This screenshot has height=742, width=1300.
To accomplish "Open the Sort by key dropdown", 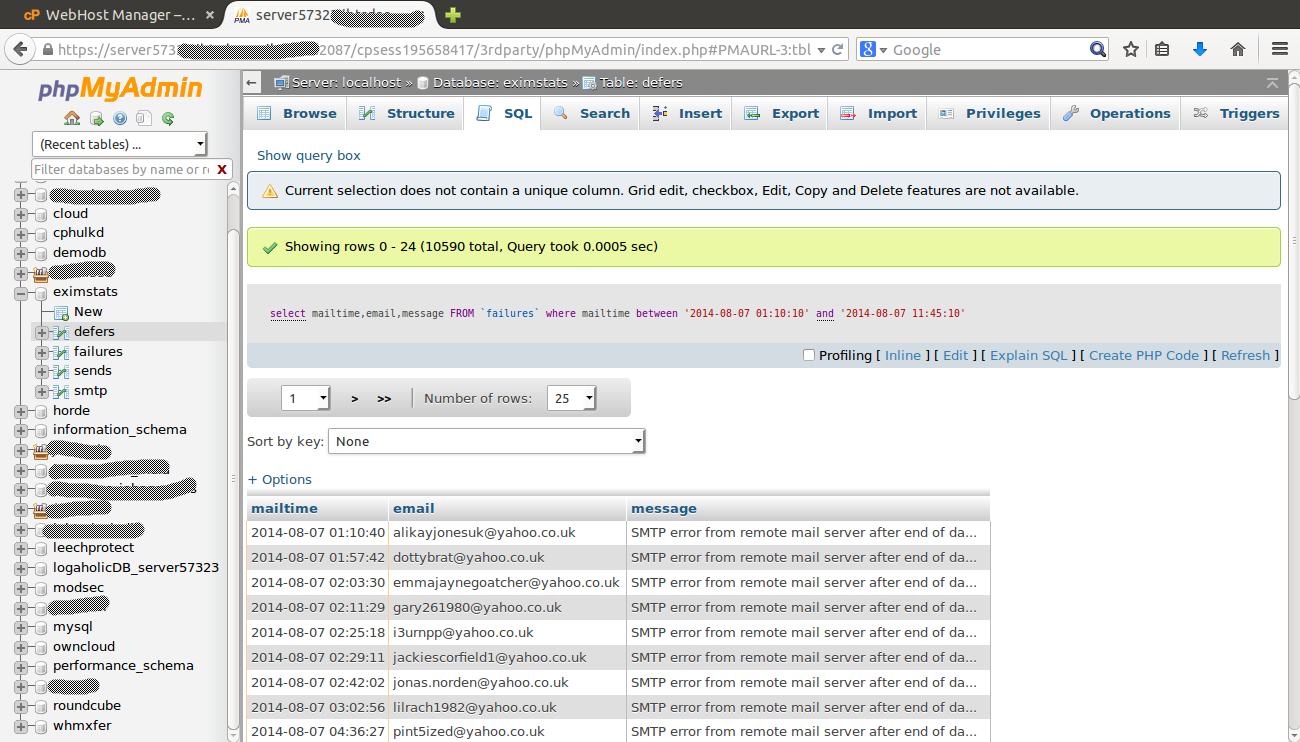I will [487, 441].
